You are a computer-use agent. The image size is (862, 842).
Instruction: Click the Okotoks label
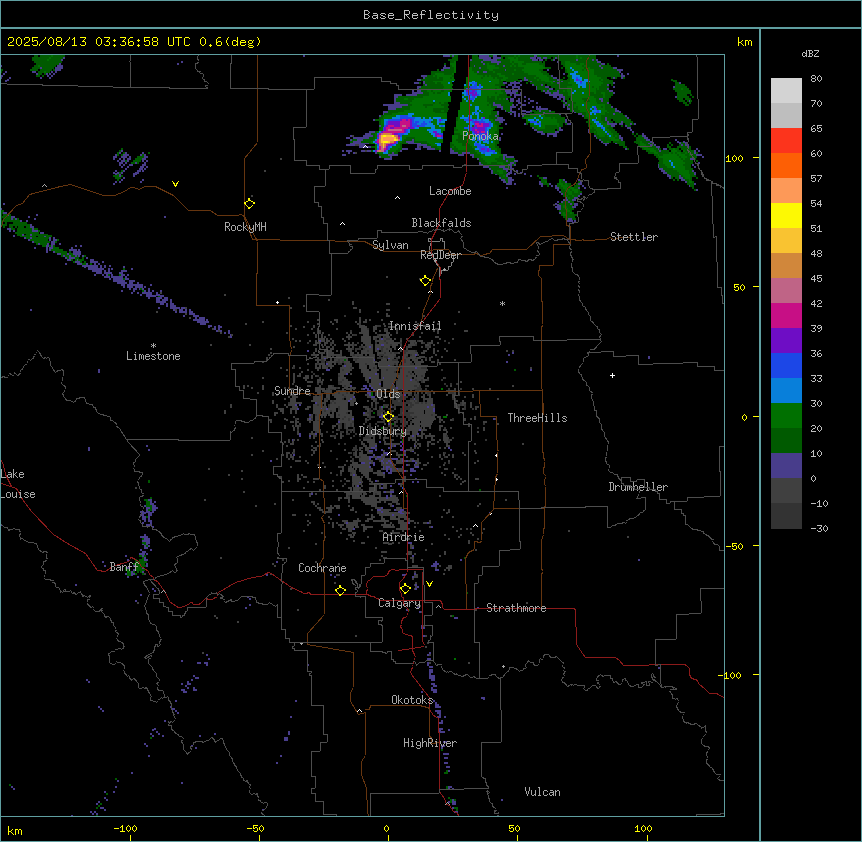(x=412, y=700)
